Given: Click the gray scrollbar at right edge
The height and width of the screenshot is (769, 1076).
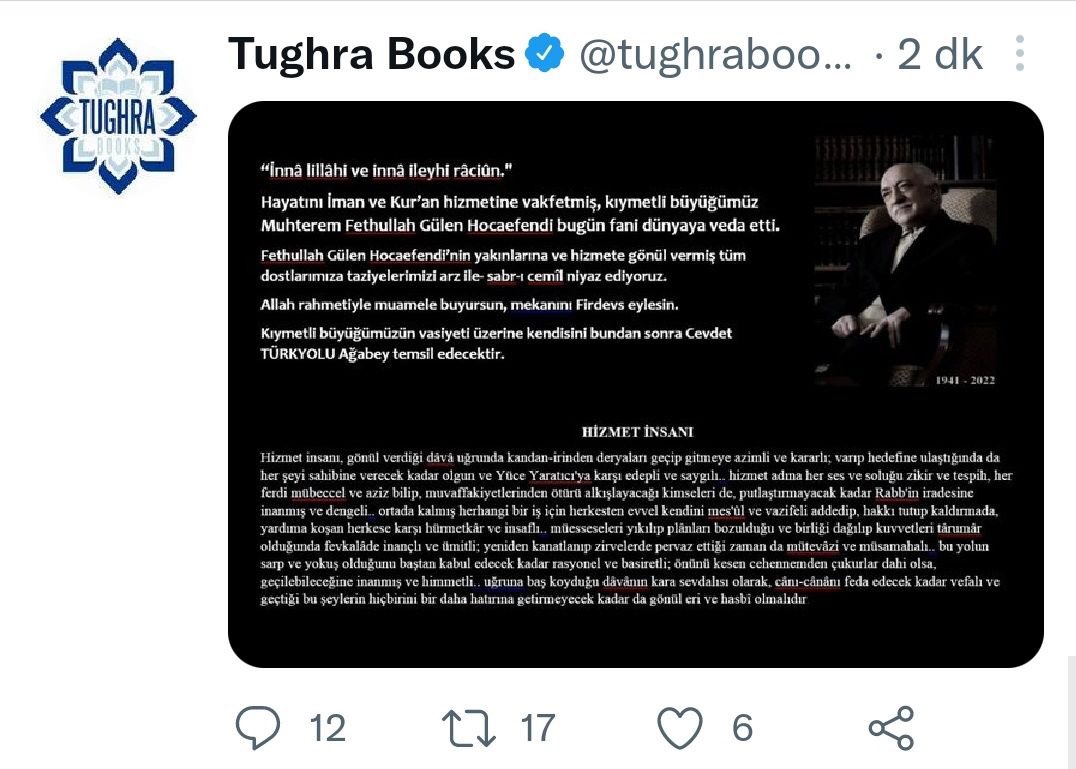Looking at the screenshot, I should (x=1071, y=712).
